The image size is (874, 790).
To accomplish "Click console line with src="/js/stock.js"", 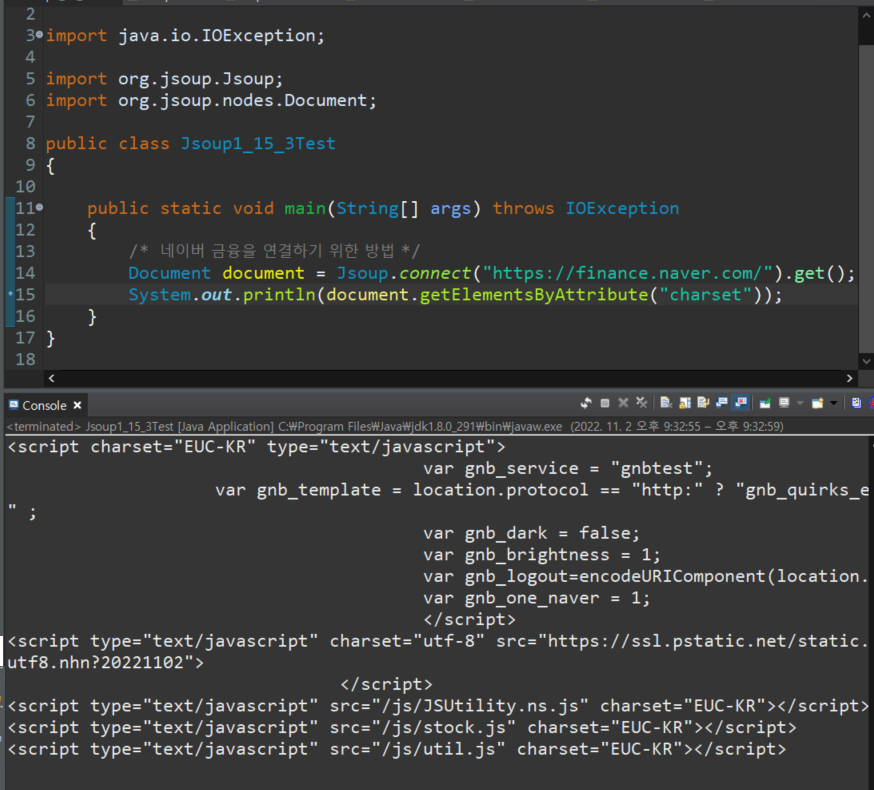I will (401, 728).
